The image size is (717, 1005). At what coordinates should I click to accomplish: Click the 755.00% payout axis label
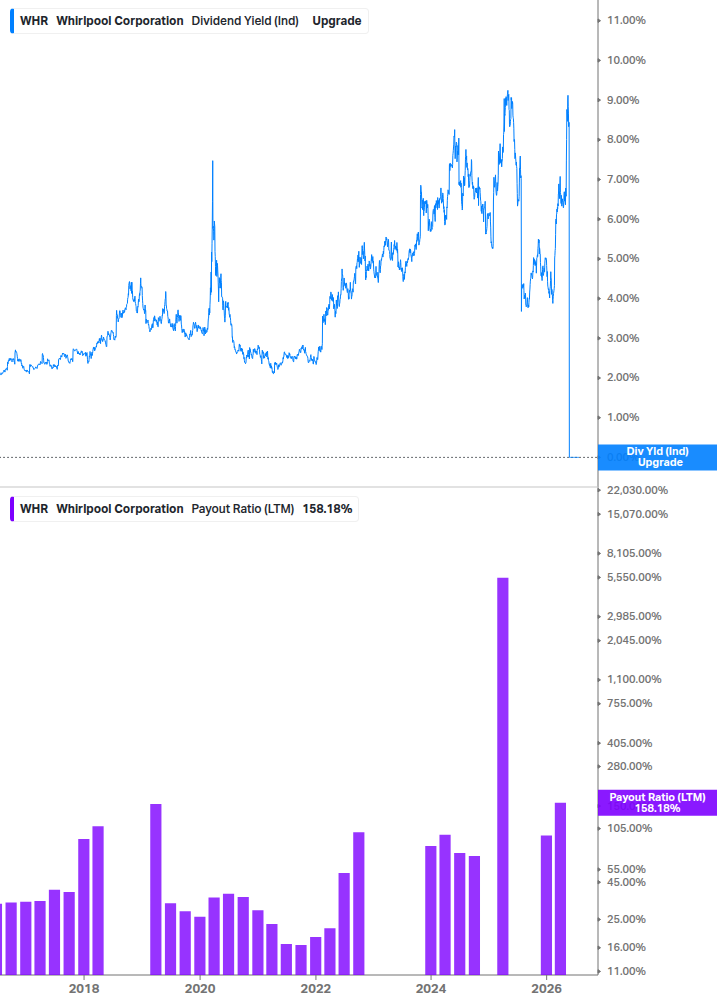pos(629,703)
